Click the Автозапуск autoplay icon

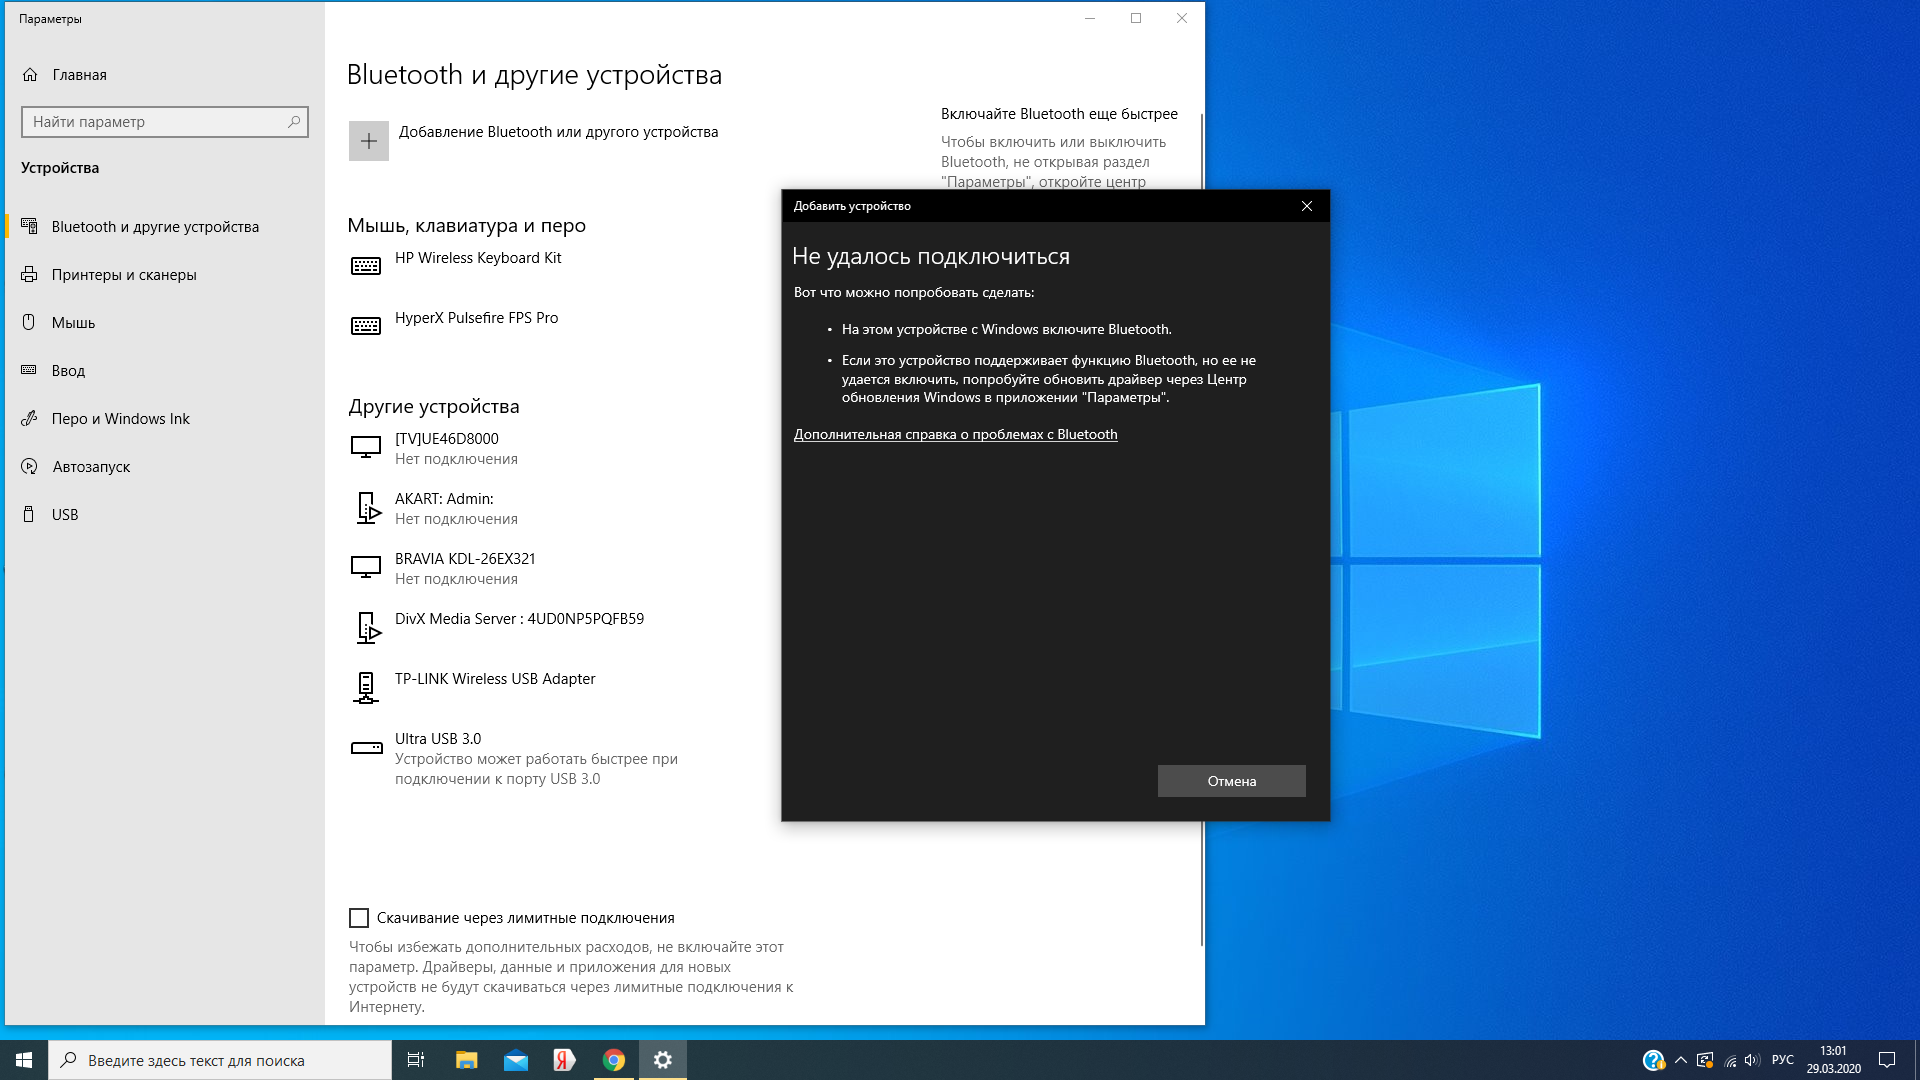[x=29, y=466]
